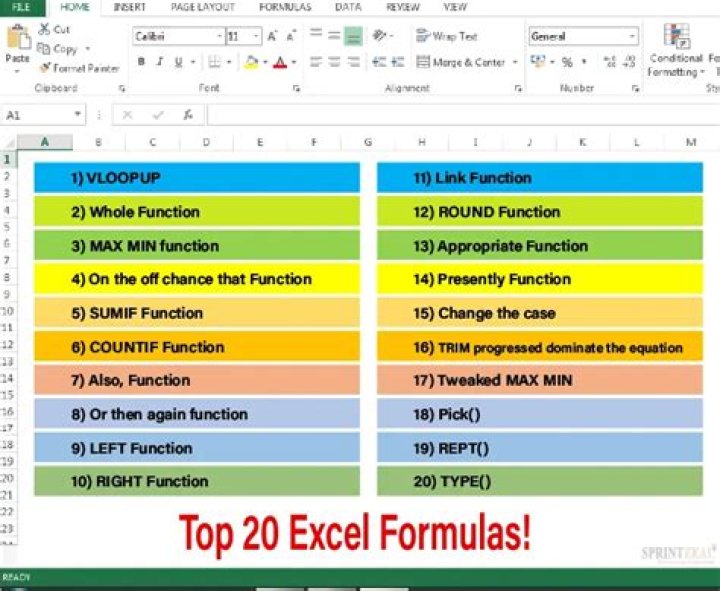
Task: Open the Calibri font name dropdown
Action: [x=218, y=36]
